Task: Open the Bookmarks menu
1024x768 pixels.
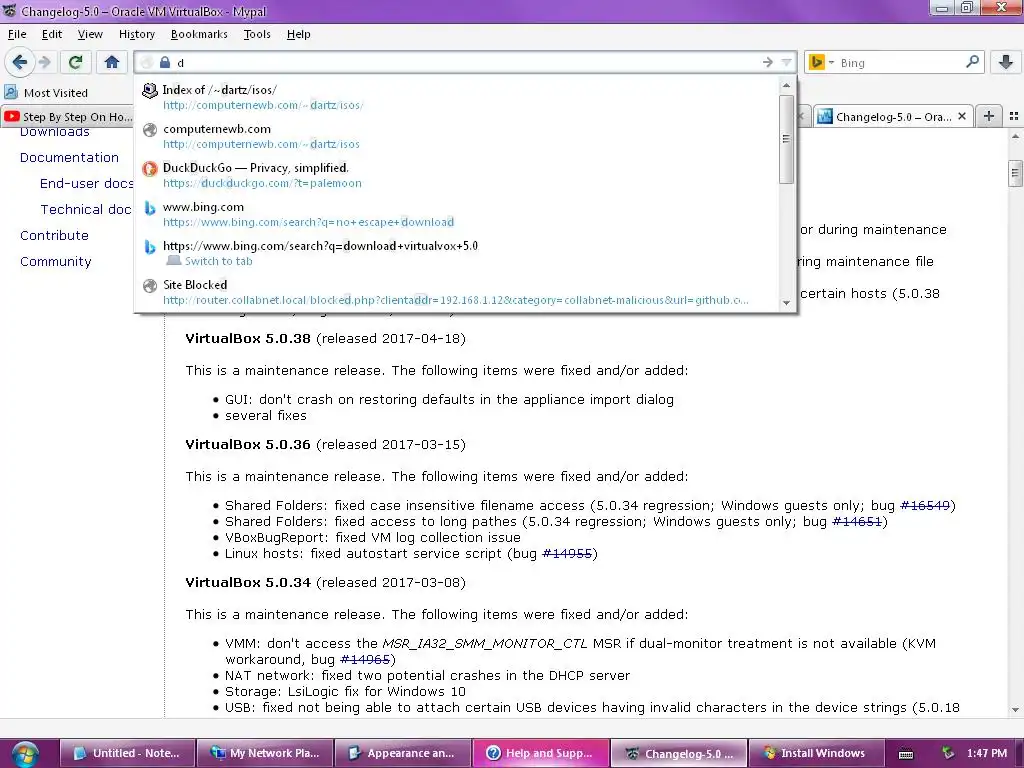Action: pos(199,34)
